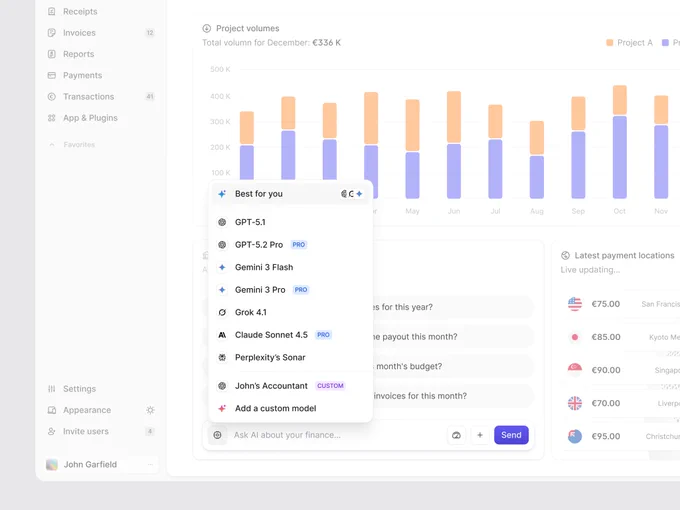Click the CUSTOM badge on John's Accountant
This screenshot has height=510, width=680.
click(x=330, y=386)
